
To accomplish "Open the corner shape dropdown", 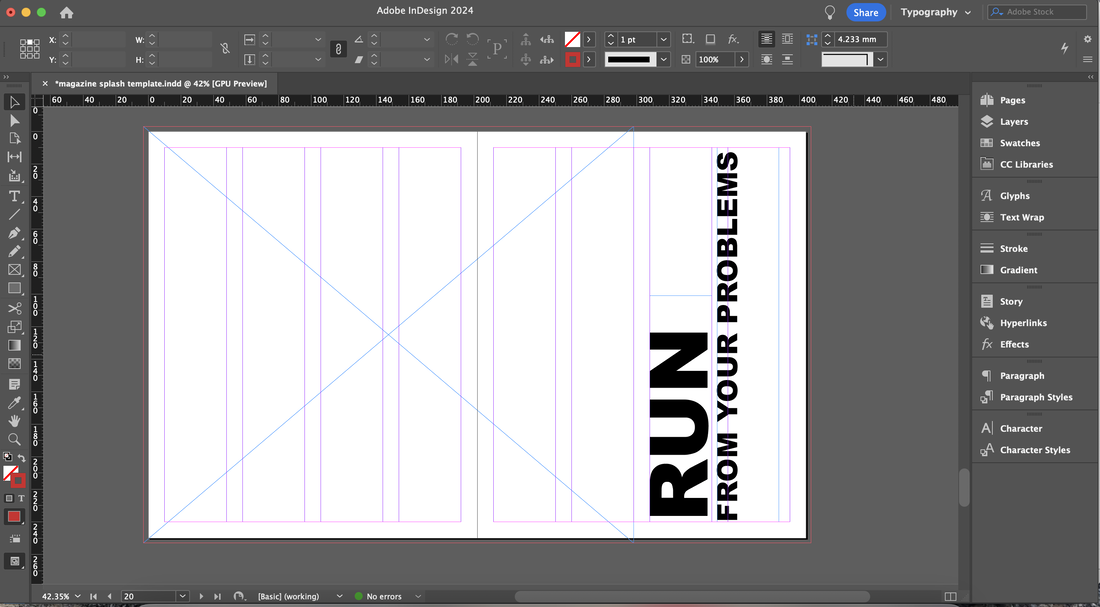I will tap(880, 60).
